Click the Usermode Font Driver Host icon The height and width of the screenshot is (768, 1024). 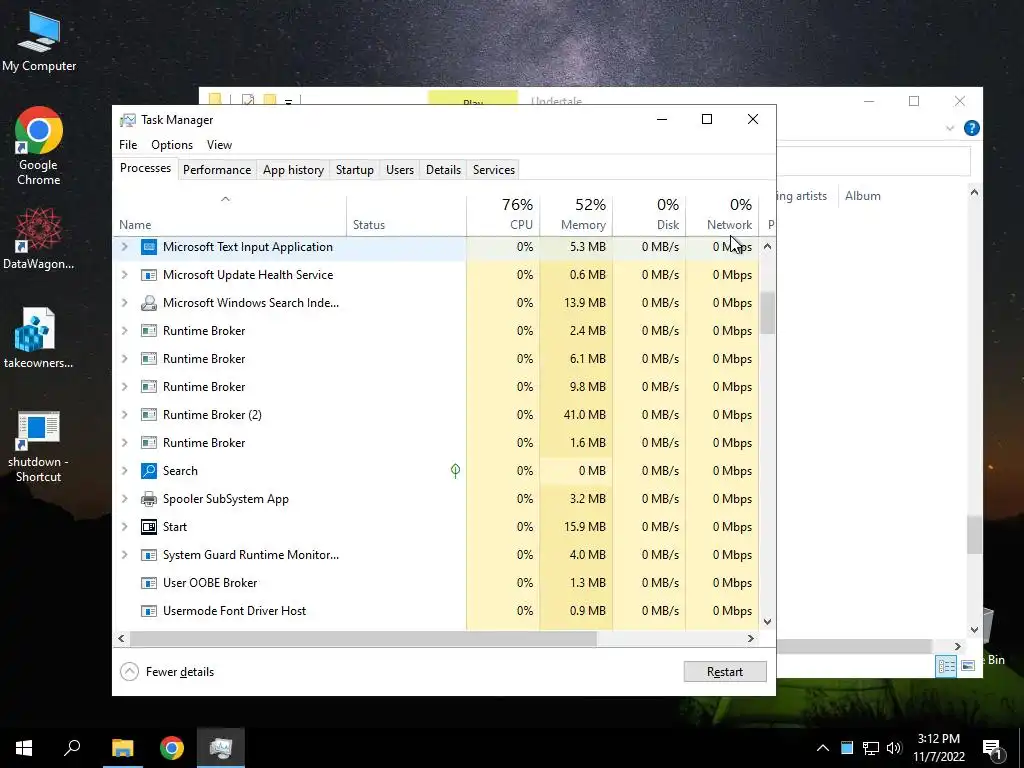(149, 611)
